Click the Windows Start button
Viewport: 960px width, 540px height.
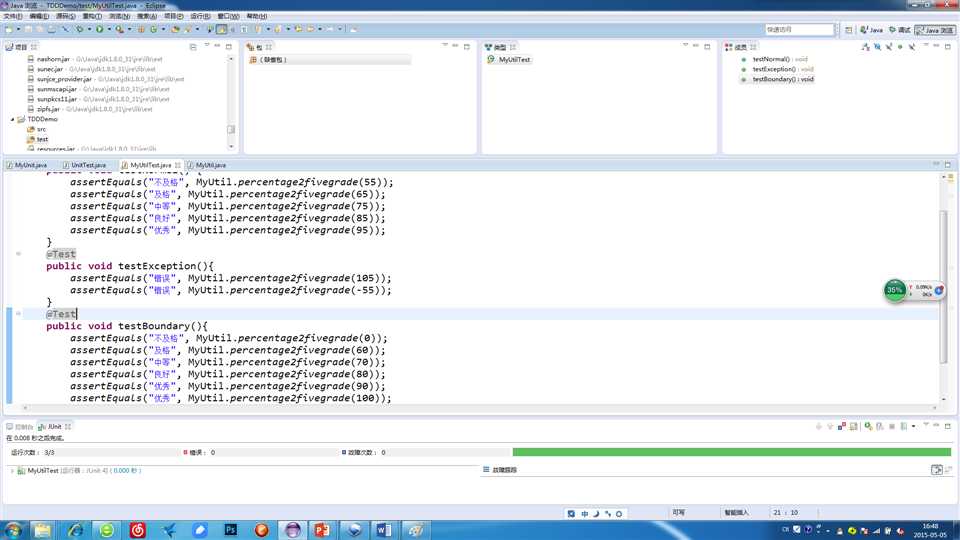(x=13, y=530)
